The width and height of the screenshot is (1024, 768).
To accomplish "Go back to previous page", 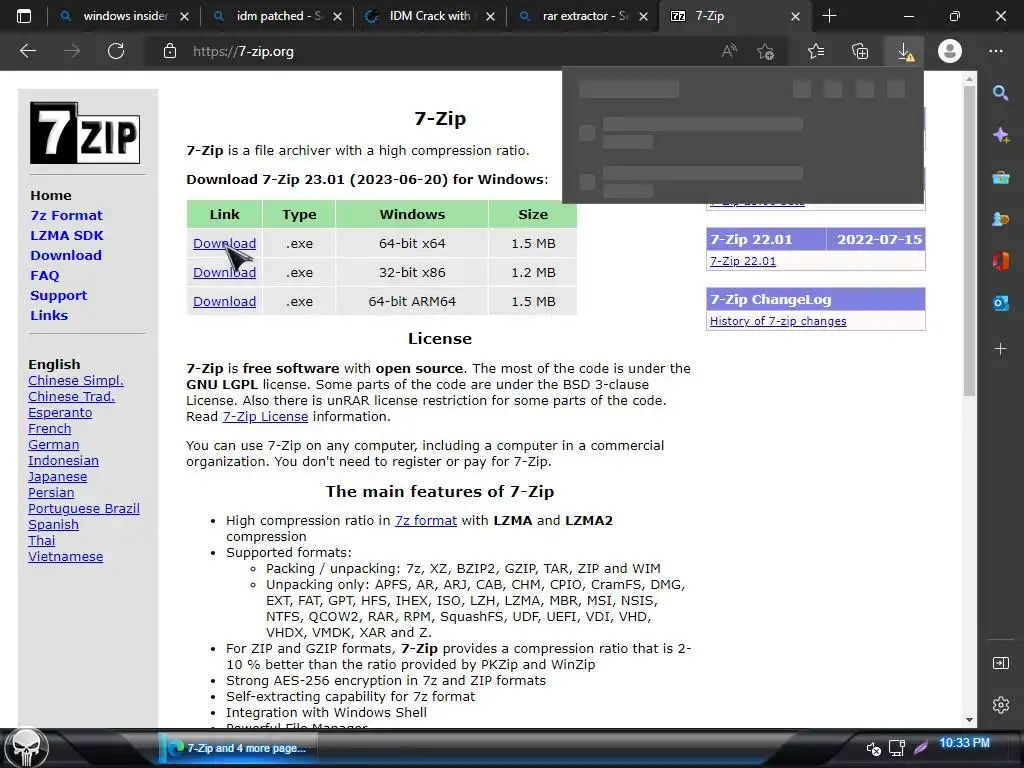I will click(28, 51).
